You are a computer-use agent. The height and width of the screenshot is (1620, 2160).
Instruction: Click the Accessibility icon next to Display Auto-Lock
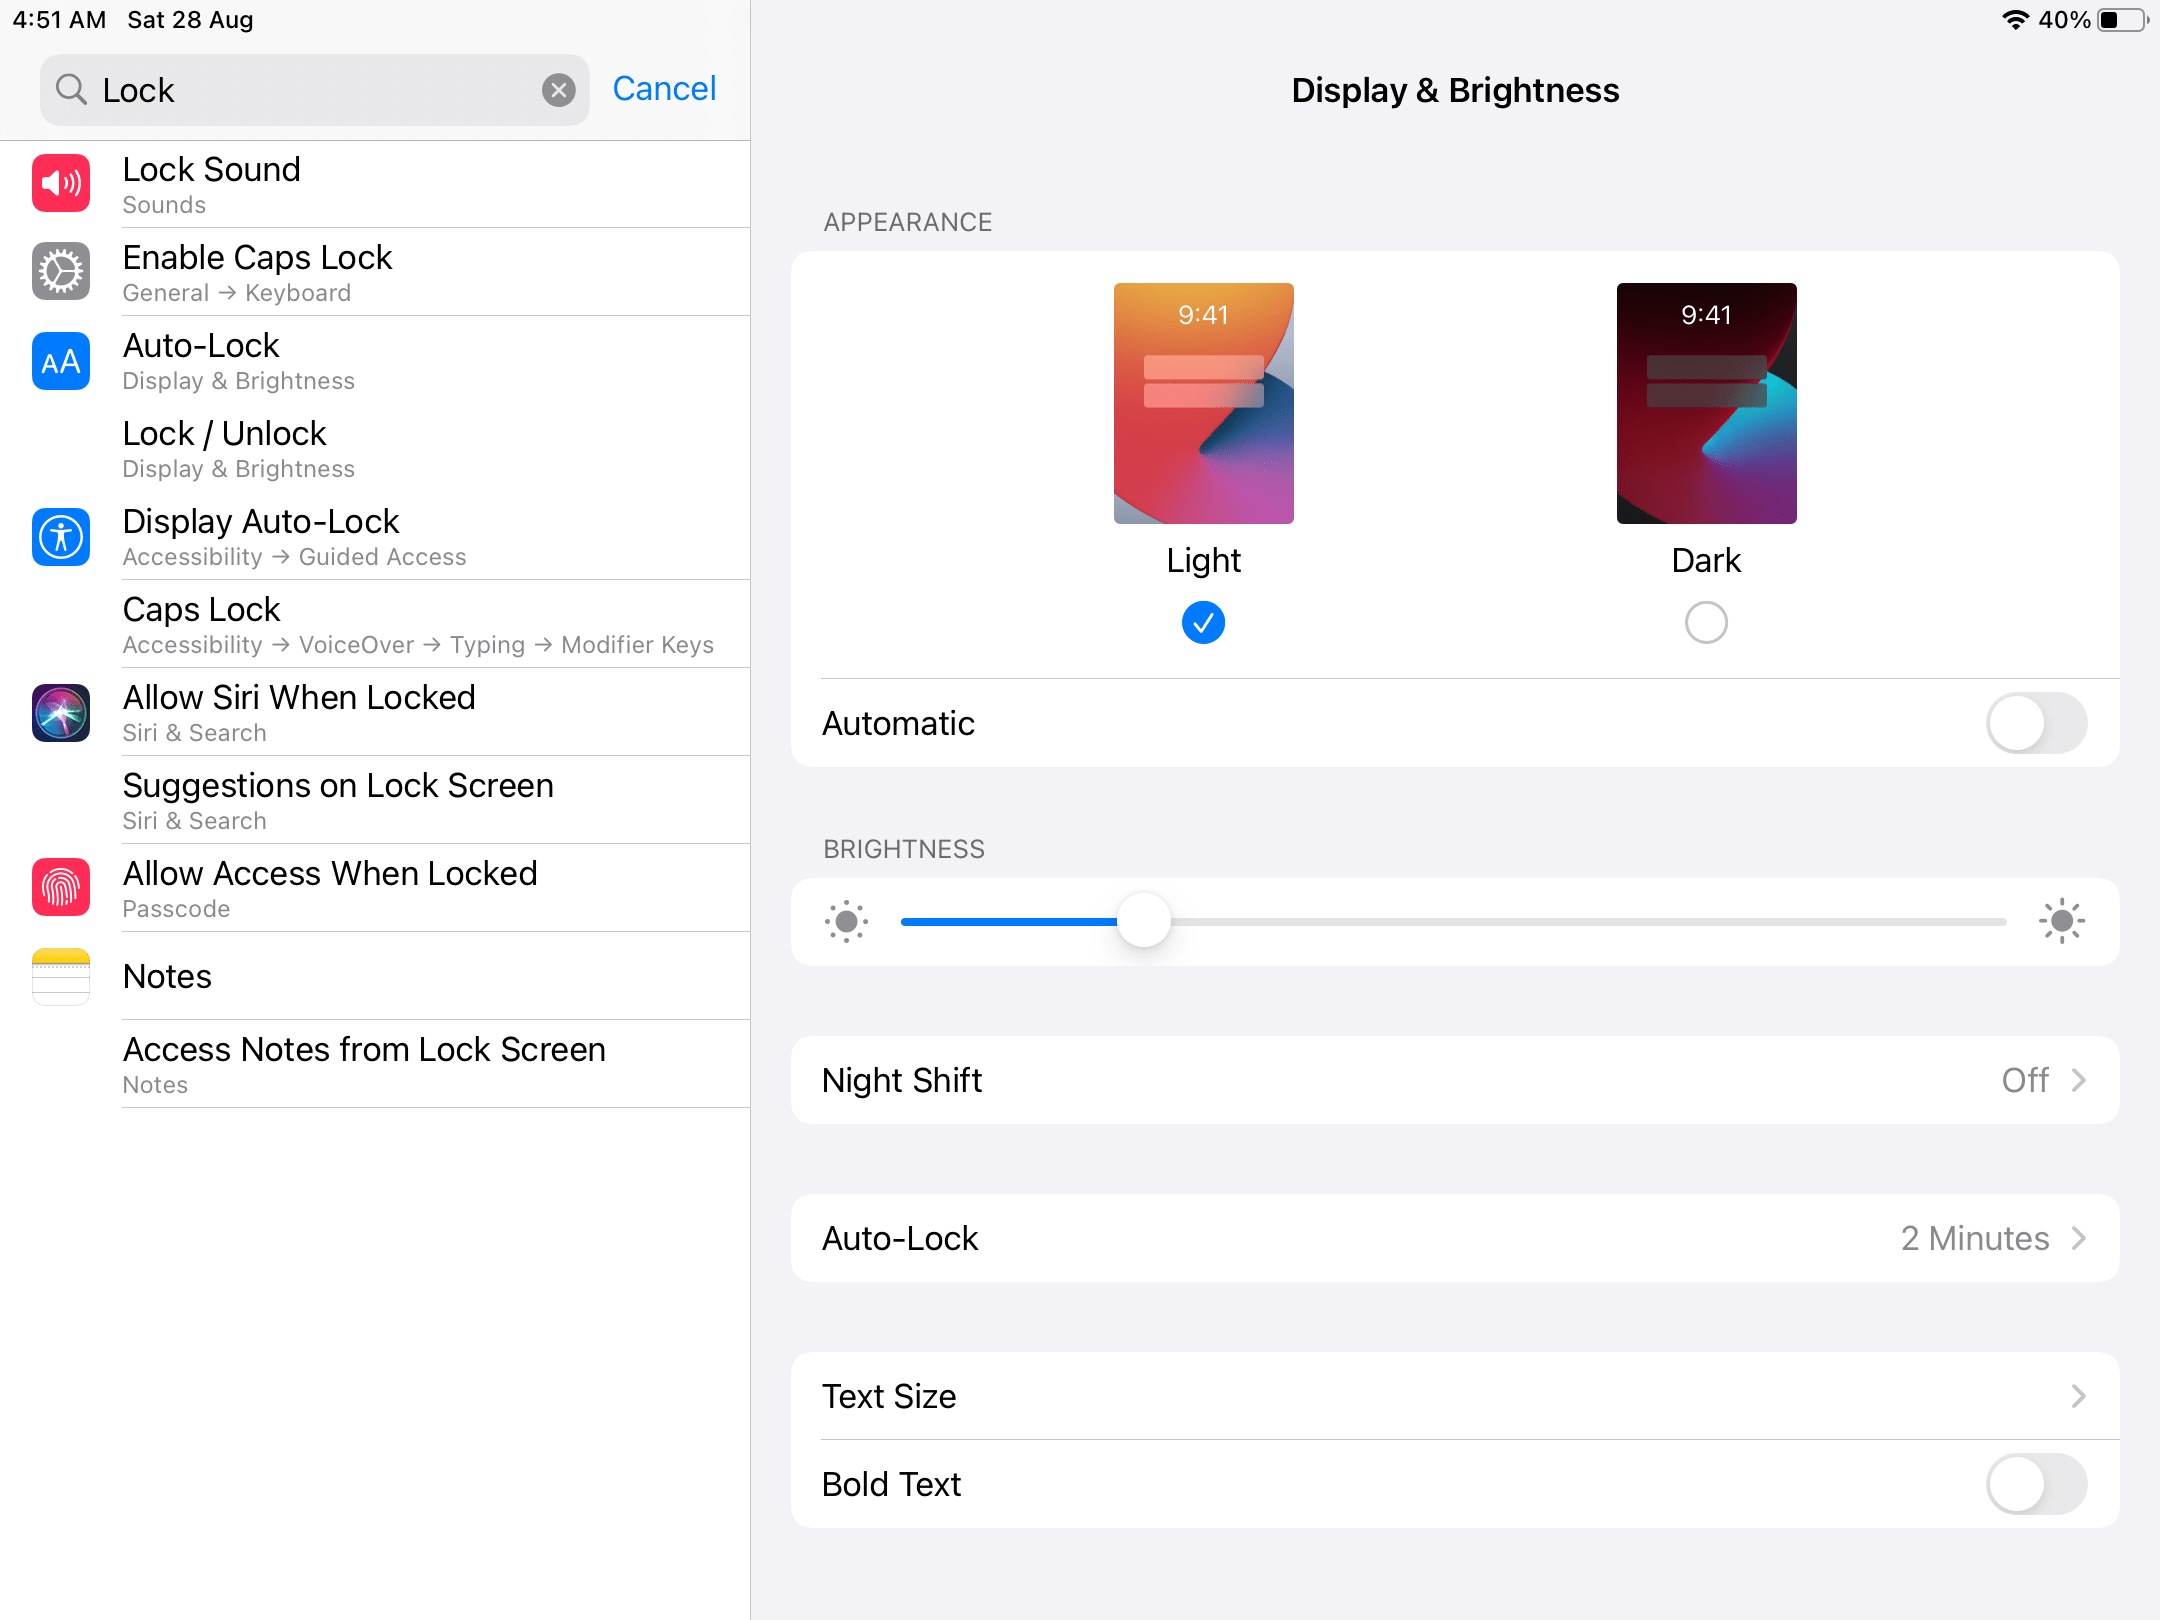(x=60, y=537)
